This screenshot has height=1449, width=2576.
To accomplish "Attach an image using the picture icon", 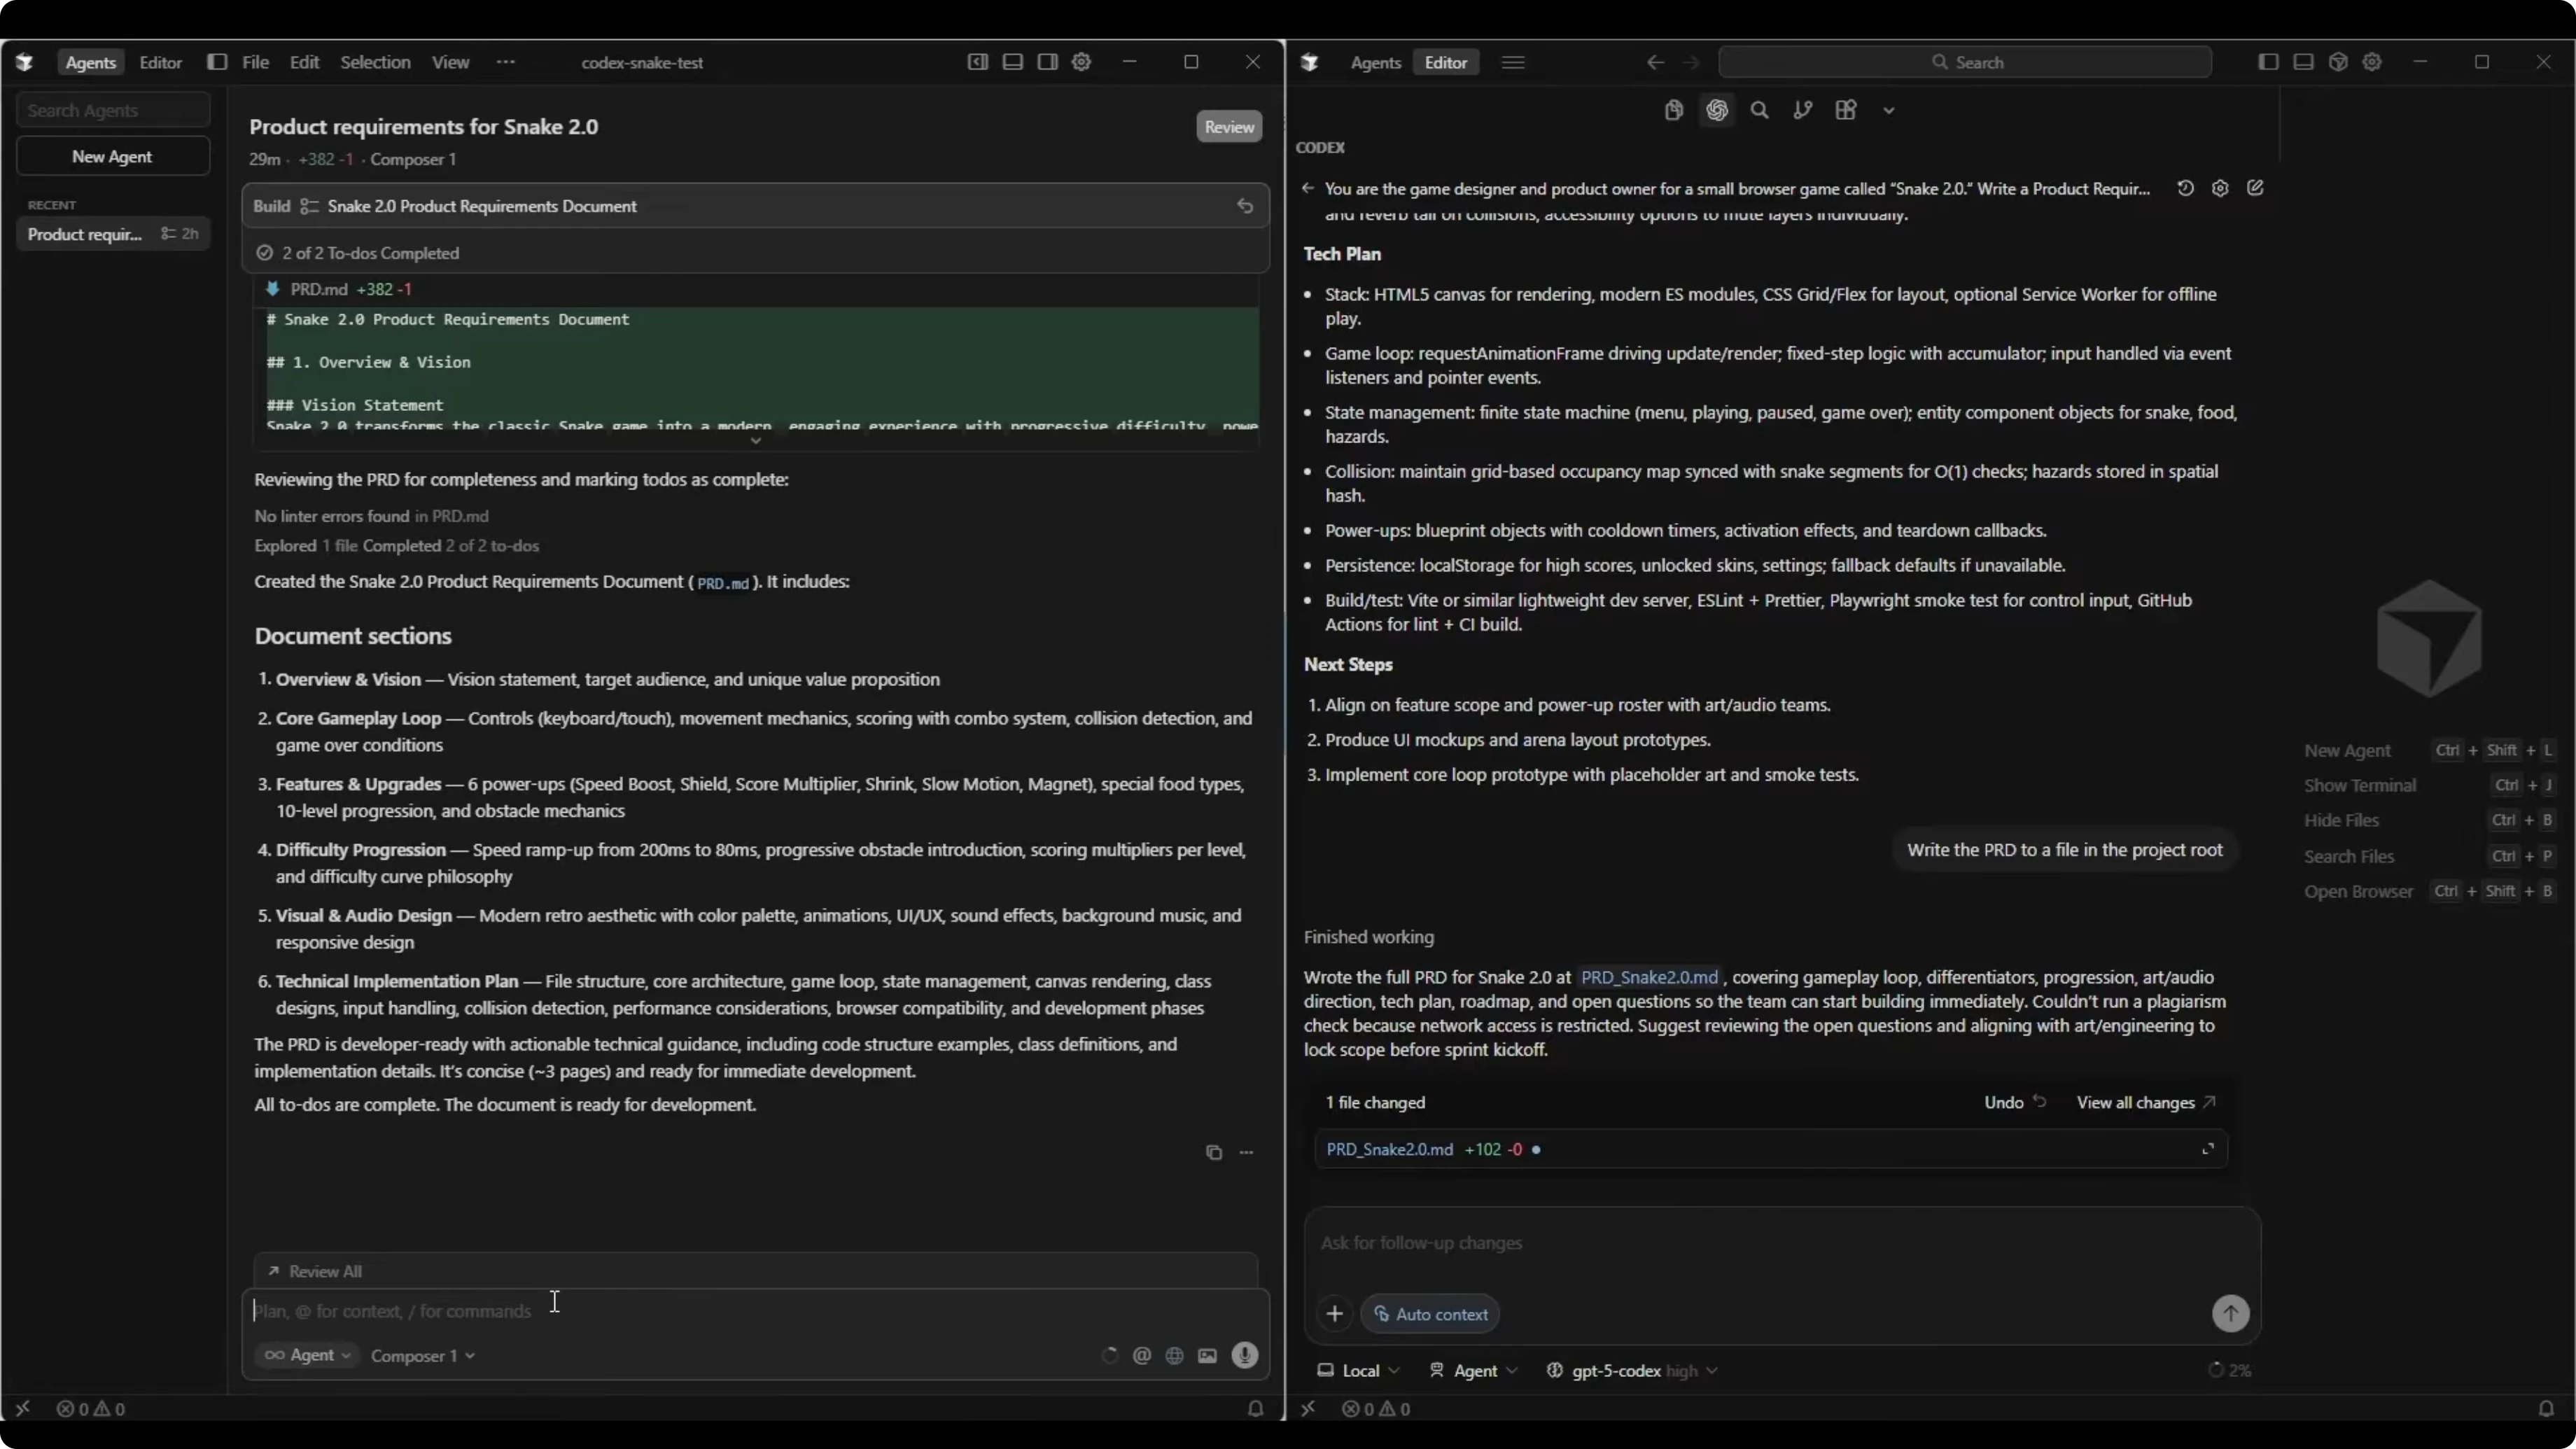I will point(1207,1355).
